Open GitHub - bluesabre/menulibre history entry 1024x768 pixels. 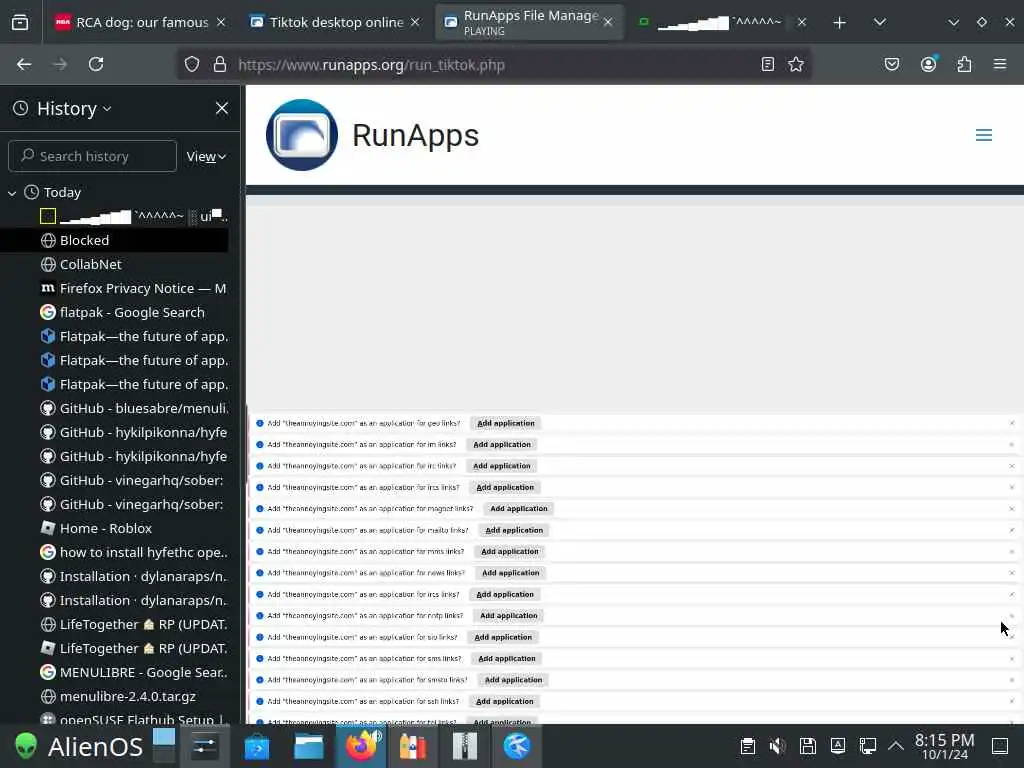(x=114, y=408)
